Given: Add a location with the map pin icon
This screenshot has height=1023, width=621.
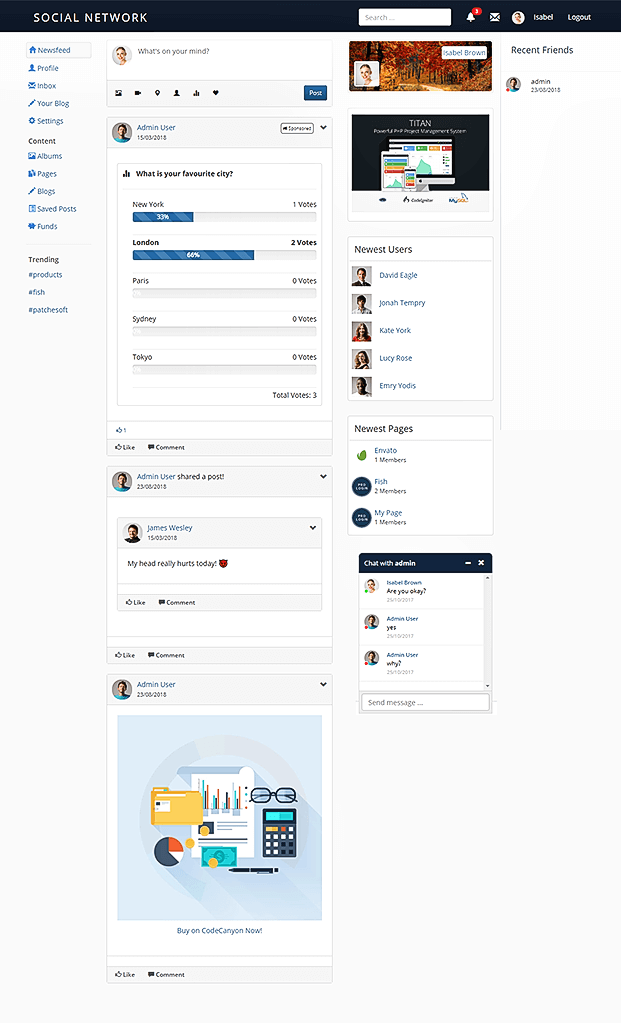Looking at the screenshot, I should pyautogui.click(x=157, y=93).
